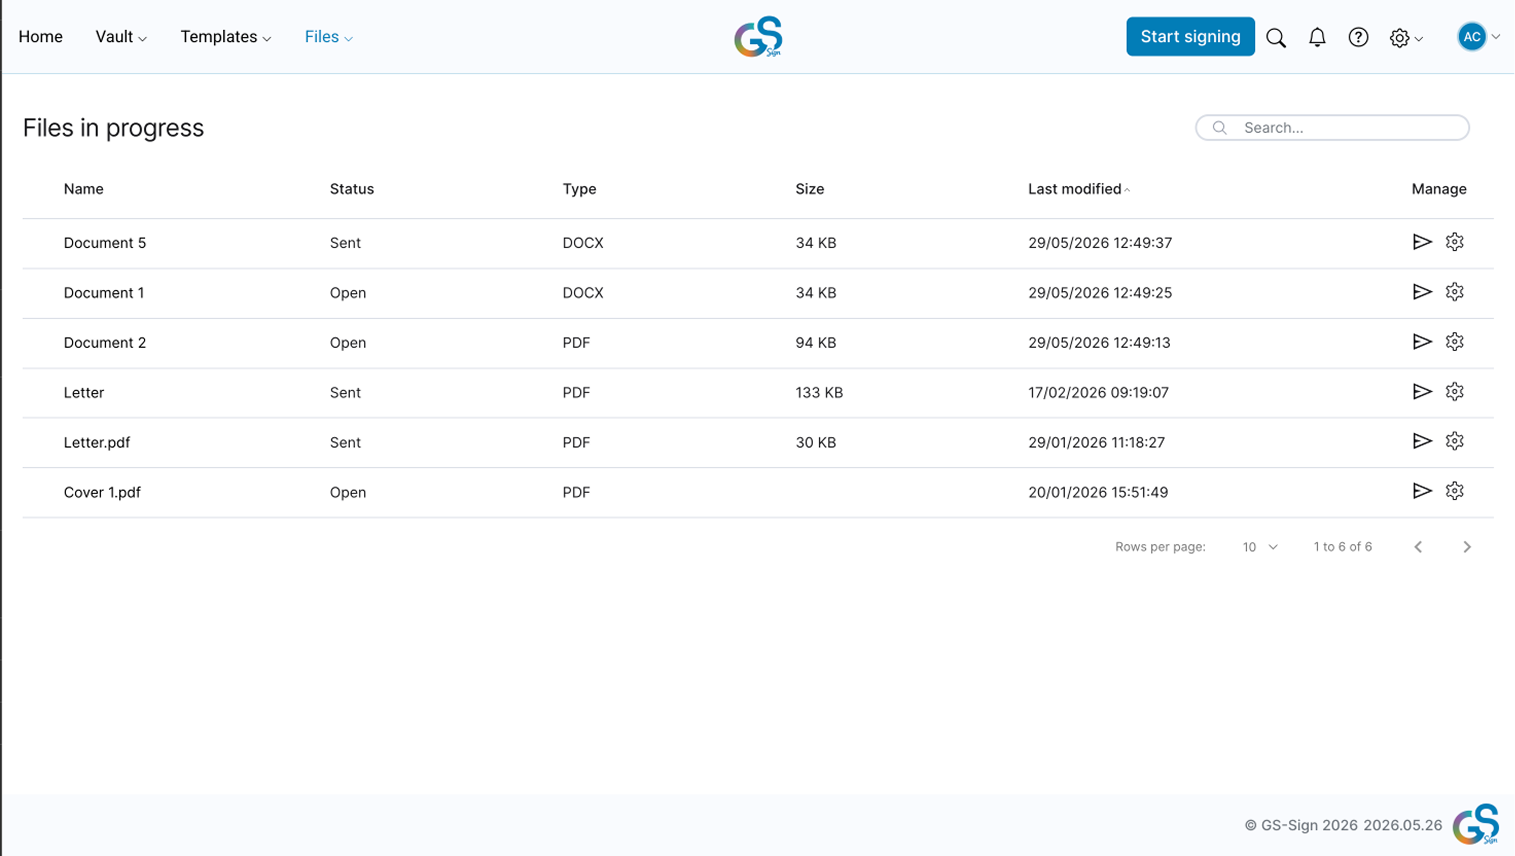
Task: Click the 20/01/2026 15:51:49 date cell
Action: click(1098, 492)
